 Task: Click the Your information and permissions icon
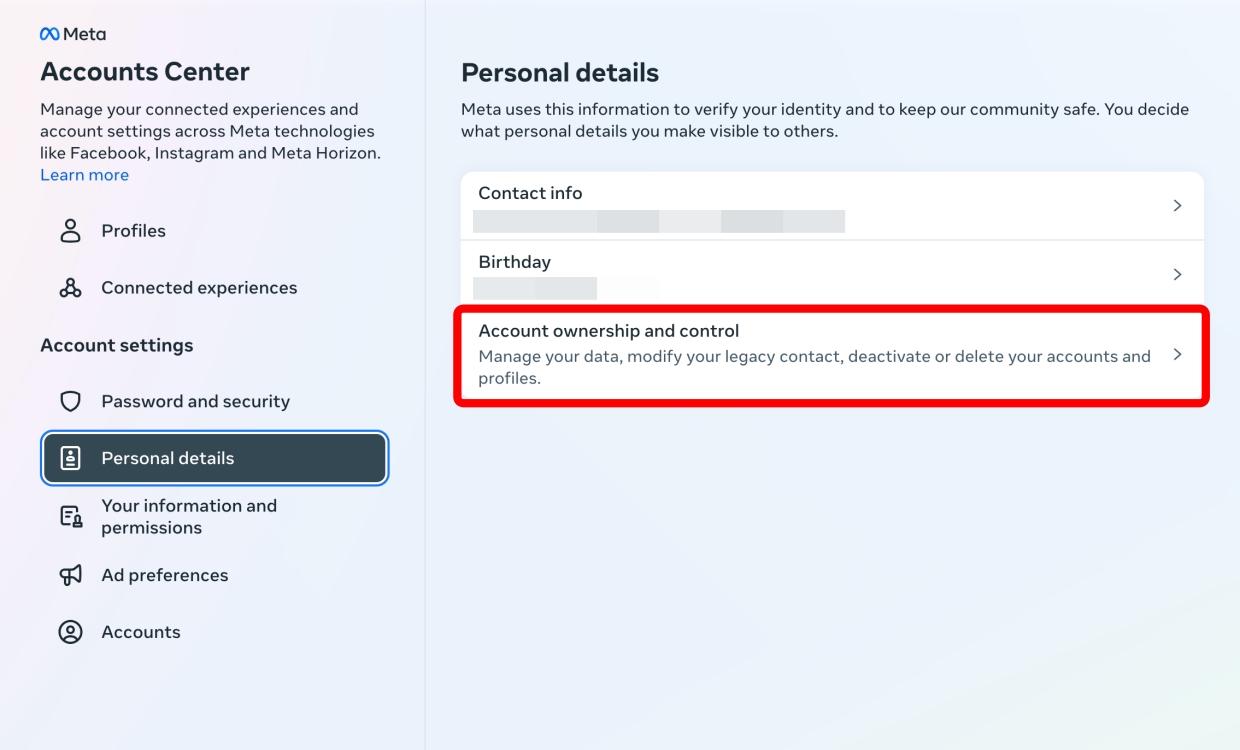69,516
